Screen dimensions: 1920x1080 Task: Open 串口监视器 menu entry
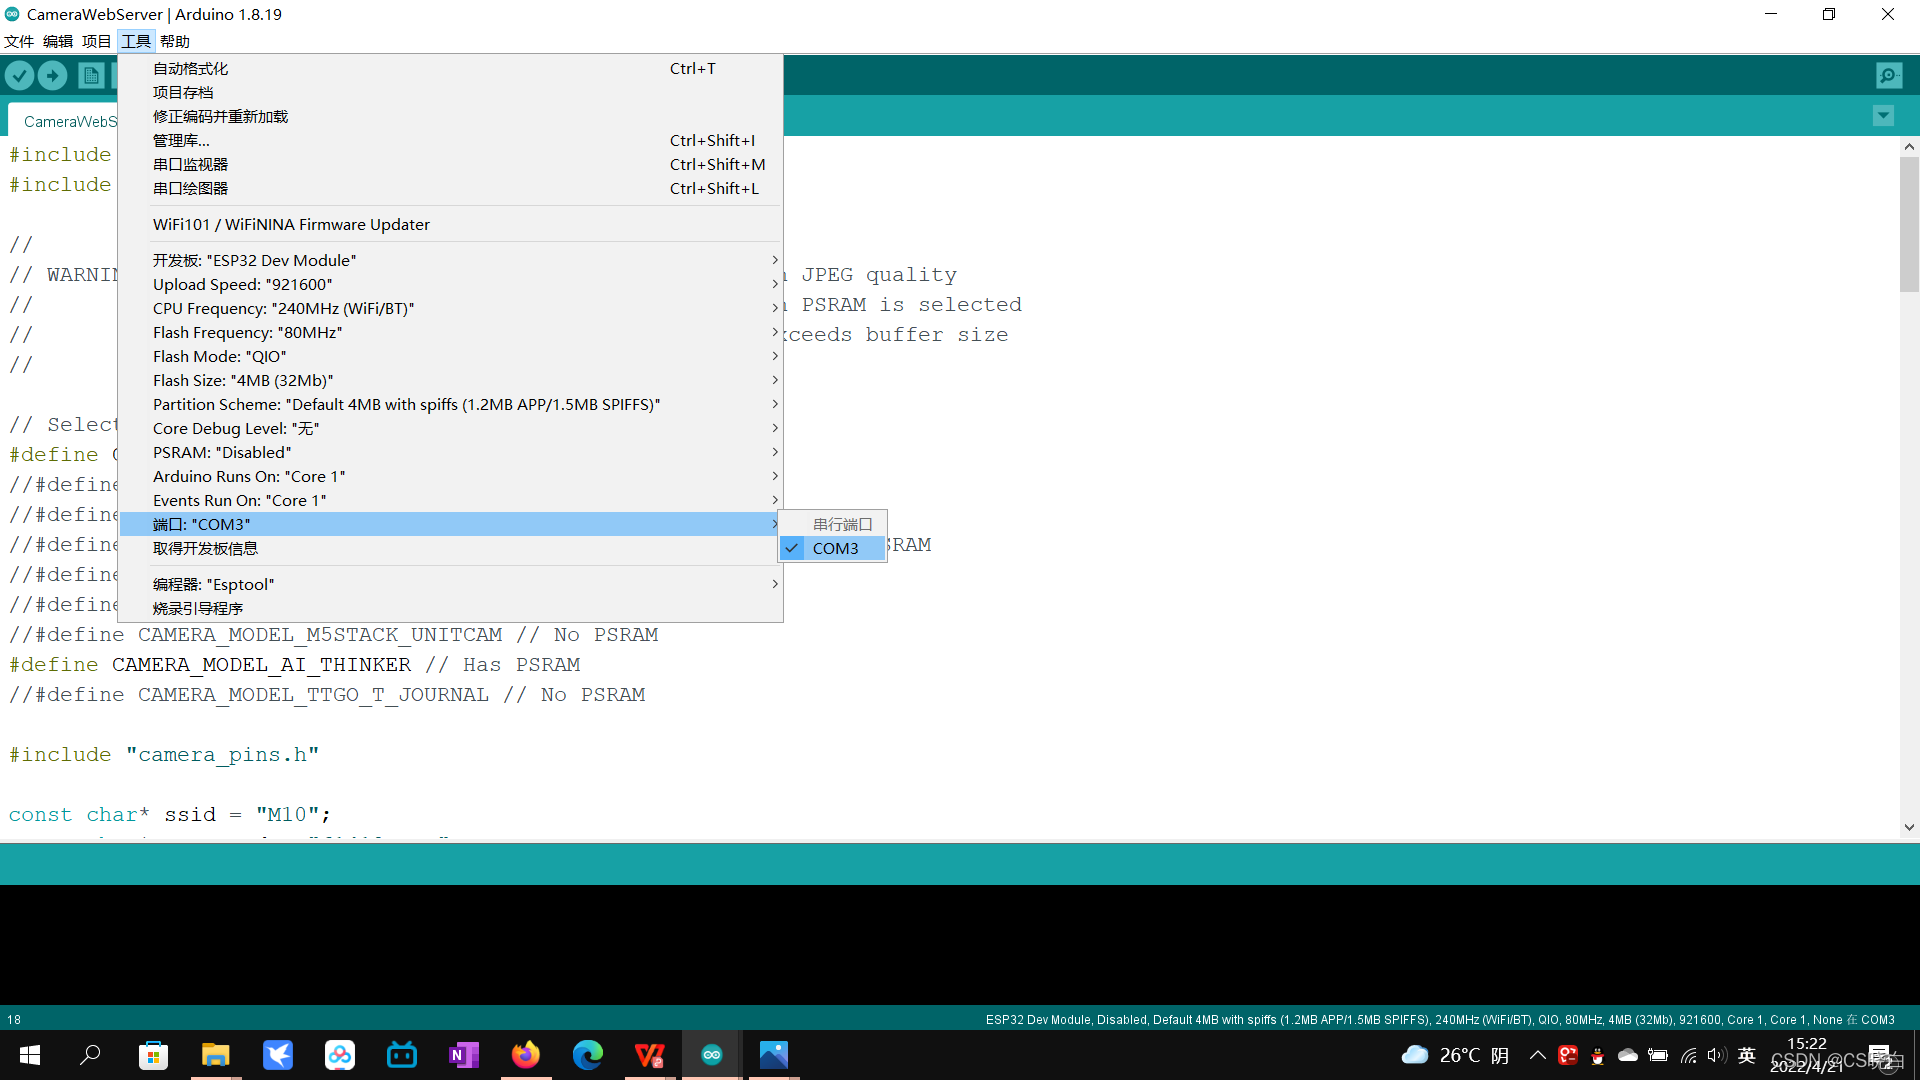click(x=450, y=164)
